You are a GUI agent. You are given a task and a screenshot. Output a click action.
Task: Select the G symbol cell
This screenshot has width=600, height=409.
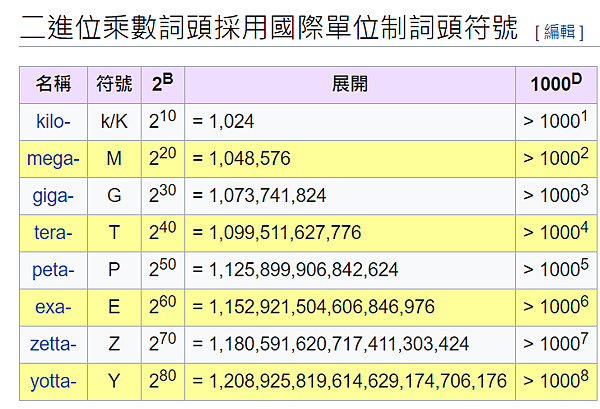click(114, 196)
